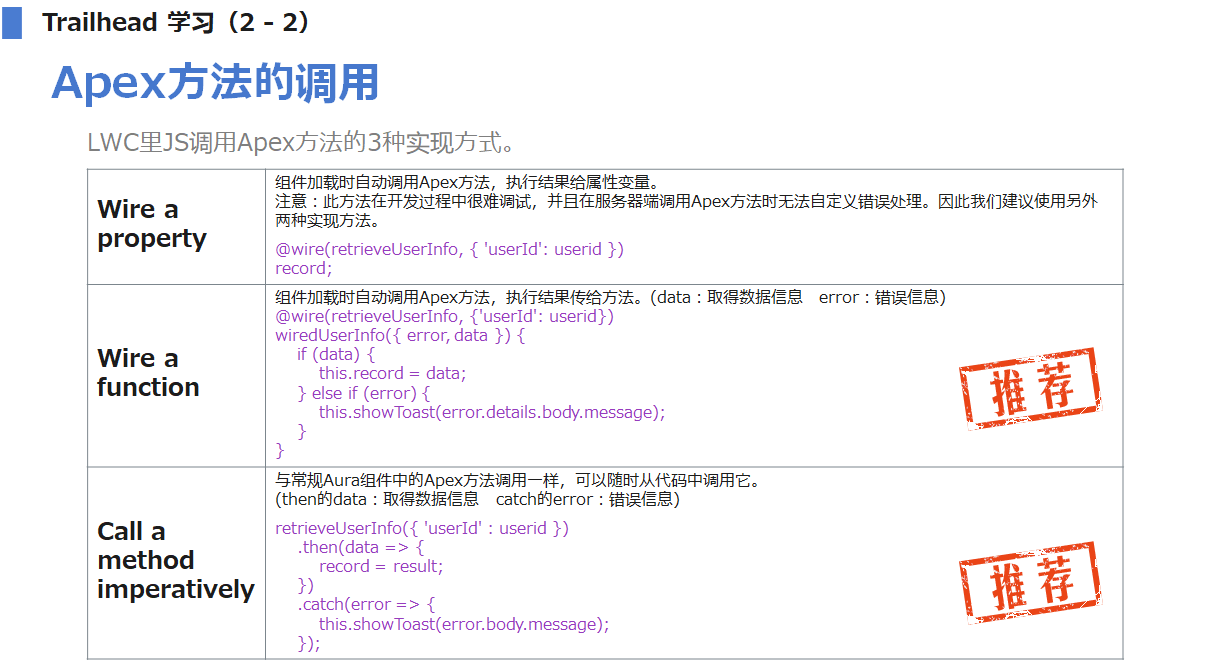Click the code "retrieveUserInfo({ 'userId' : userid })"
This screenshot has width=1214, height=665.
tap(421, 528)
